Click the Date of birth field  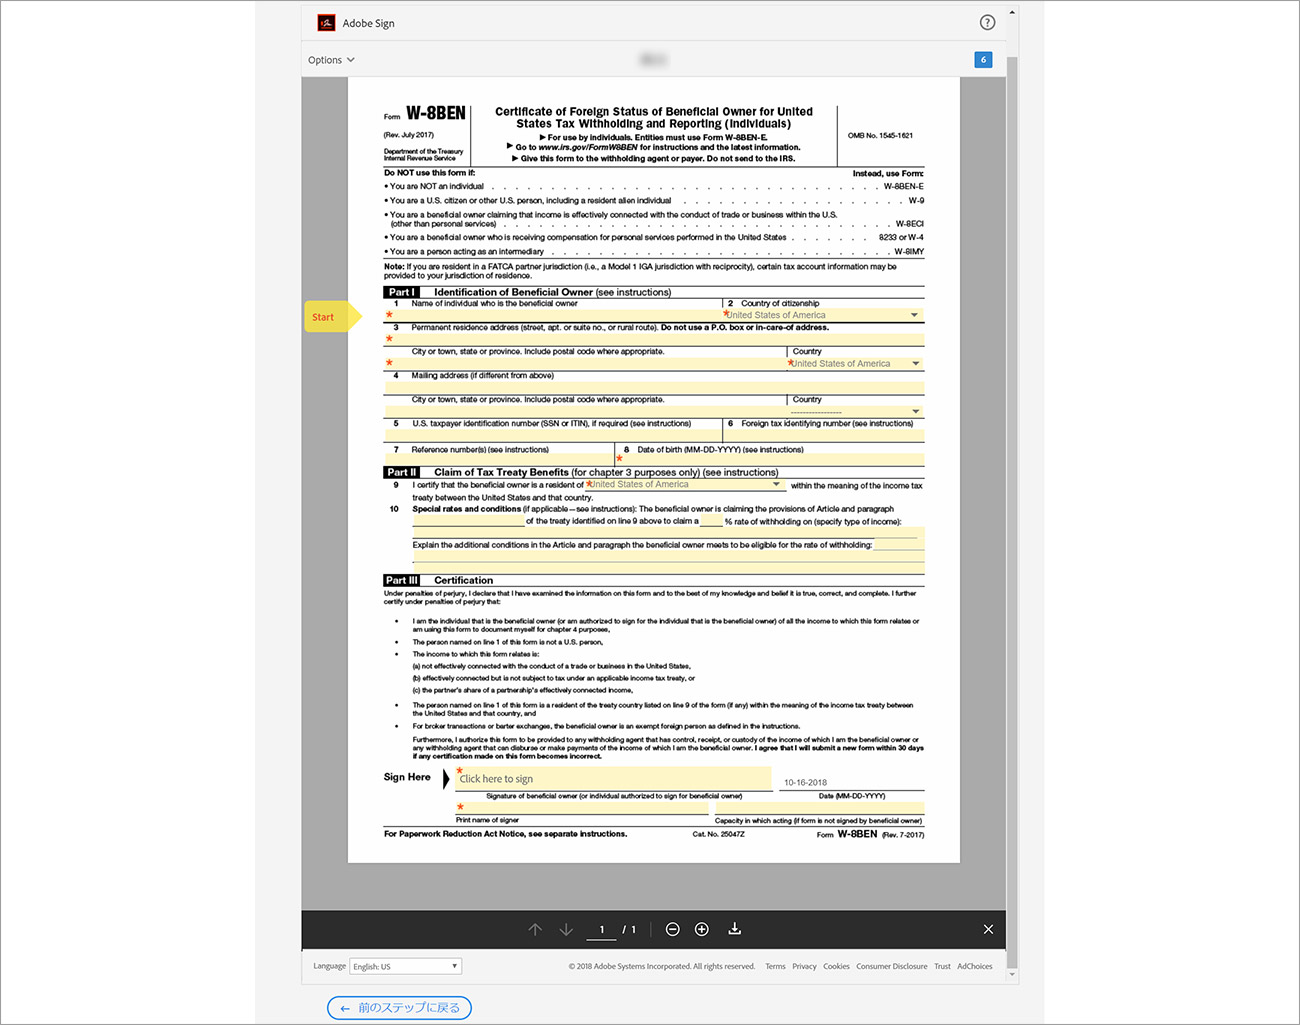tap(770, 460)
